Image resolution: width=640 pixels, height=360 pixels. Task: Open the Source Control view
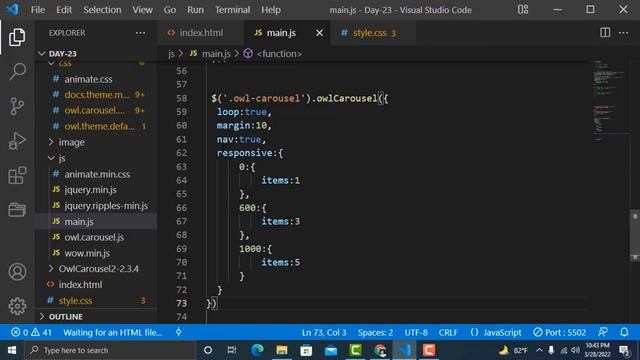[17, 106]
